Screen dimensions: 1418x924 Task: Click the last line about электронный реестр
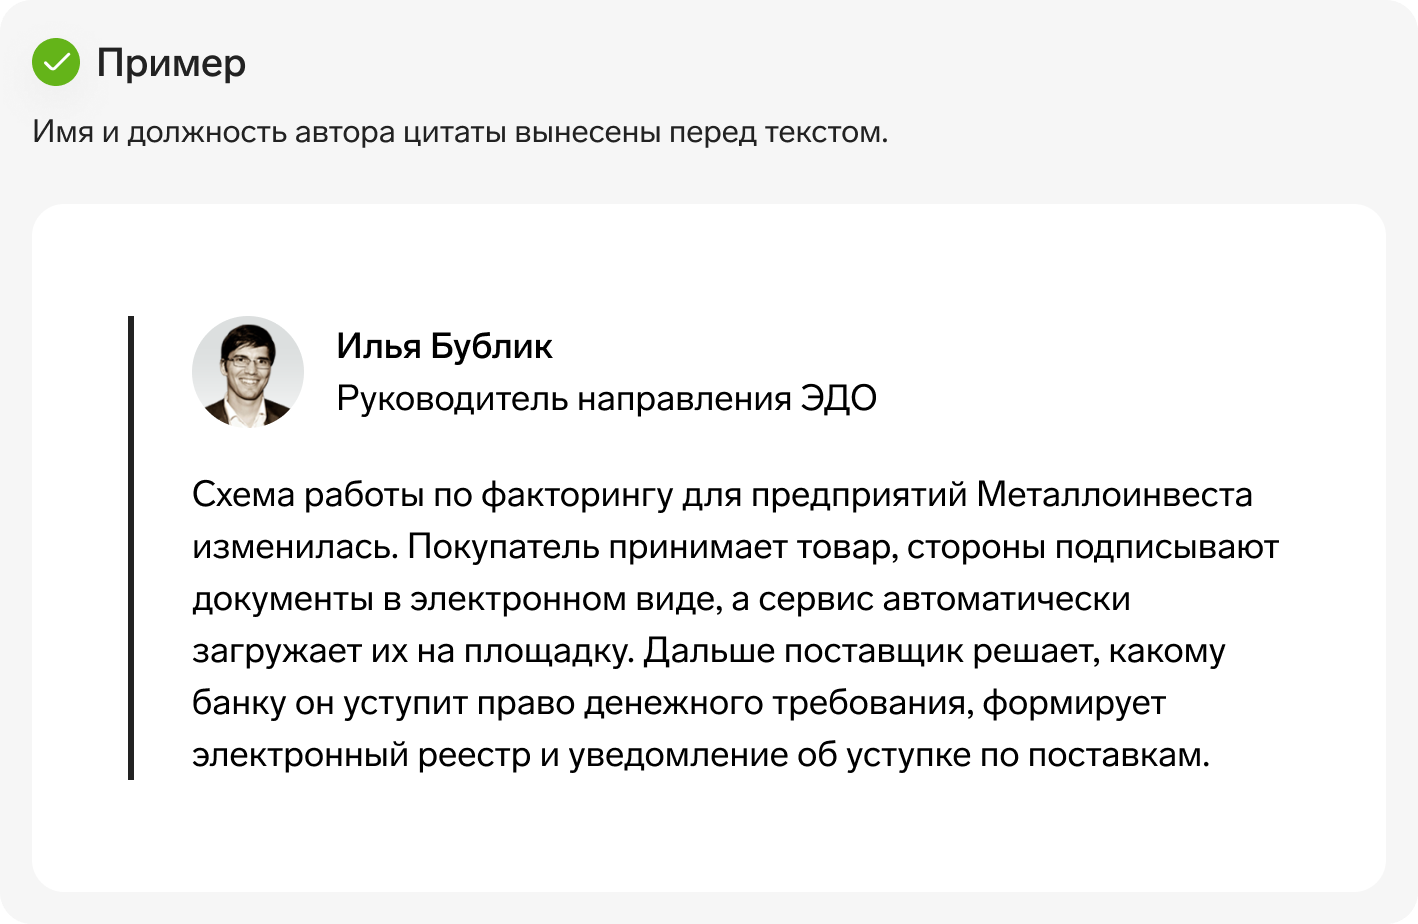[x=701, y=755]
